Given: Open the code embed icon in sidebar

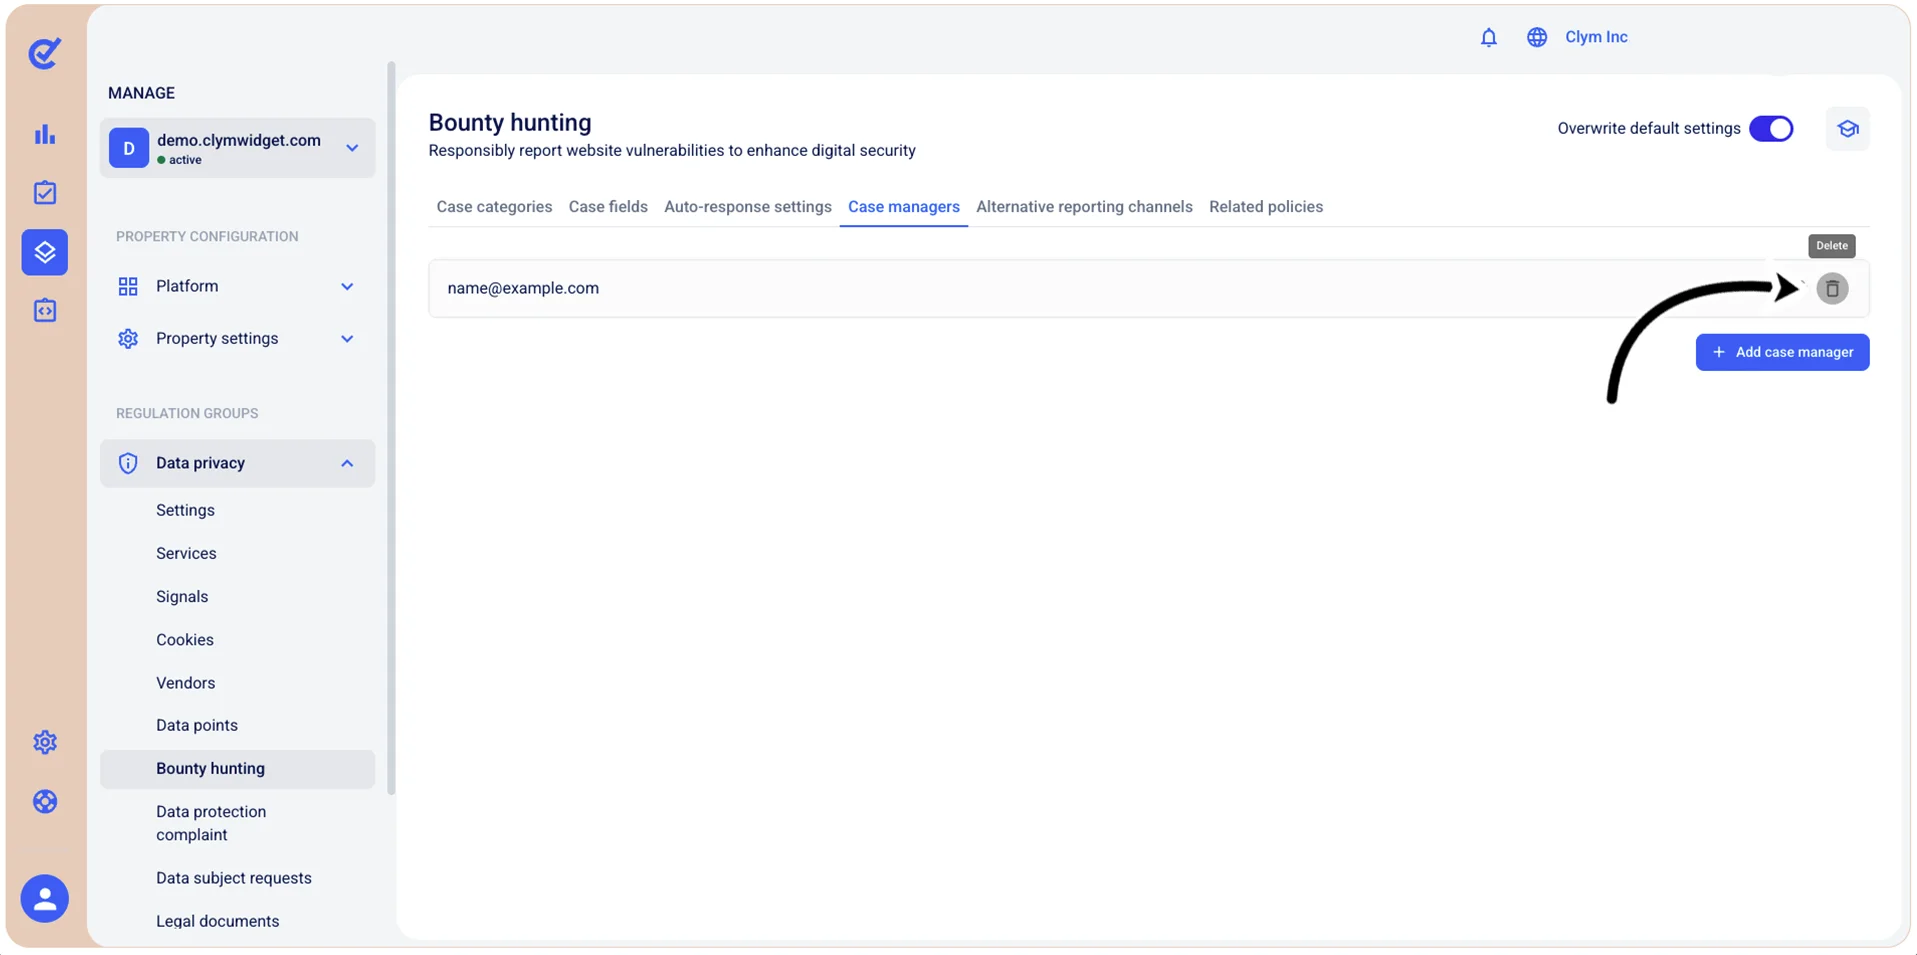Looking at the screenshot, I should coord(45,310).
